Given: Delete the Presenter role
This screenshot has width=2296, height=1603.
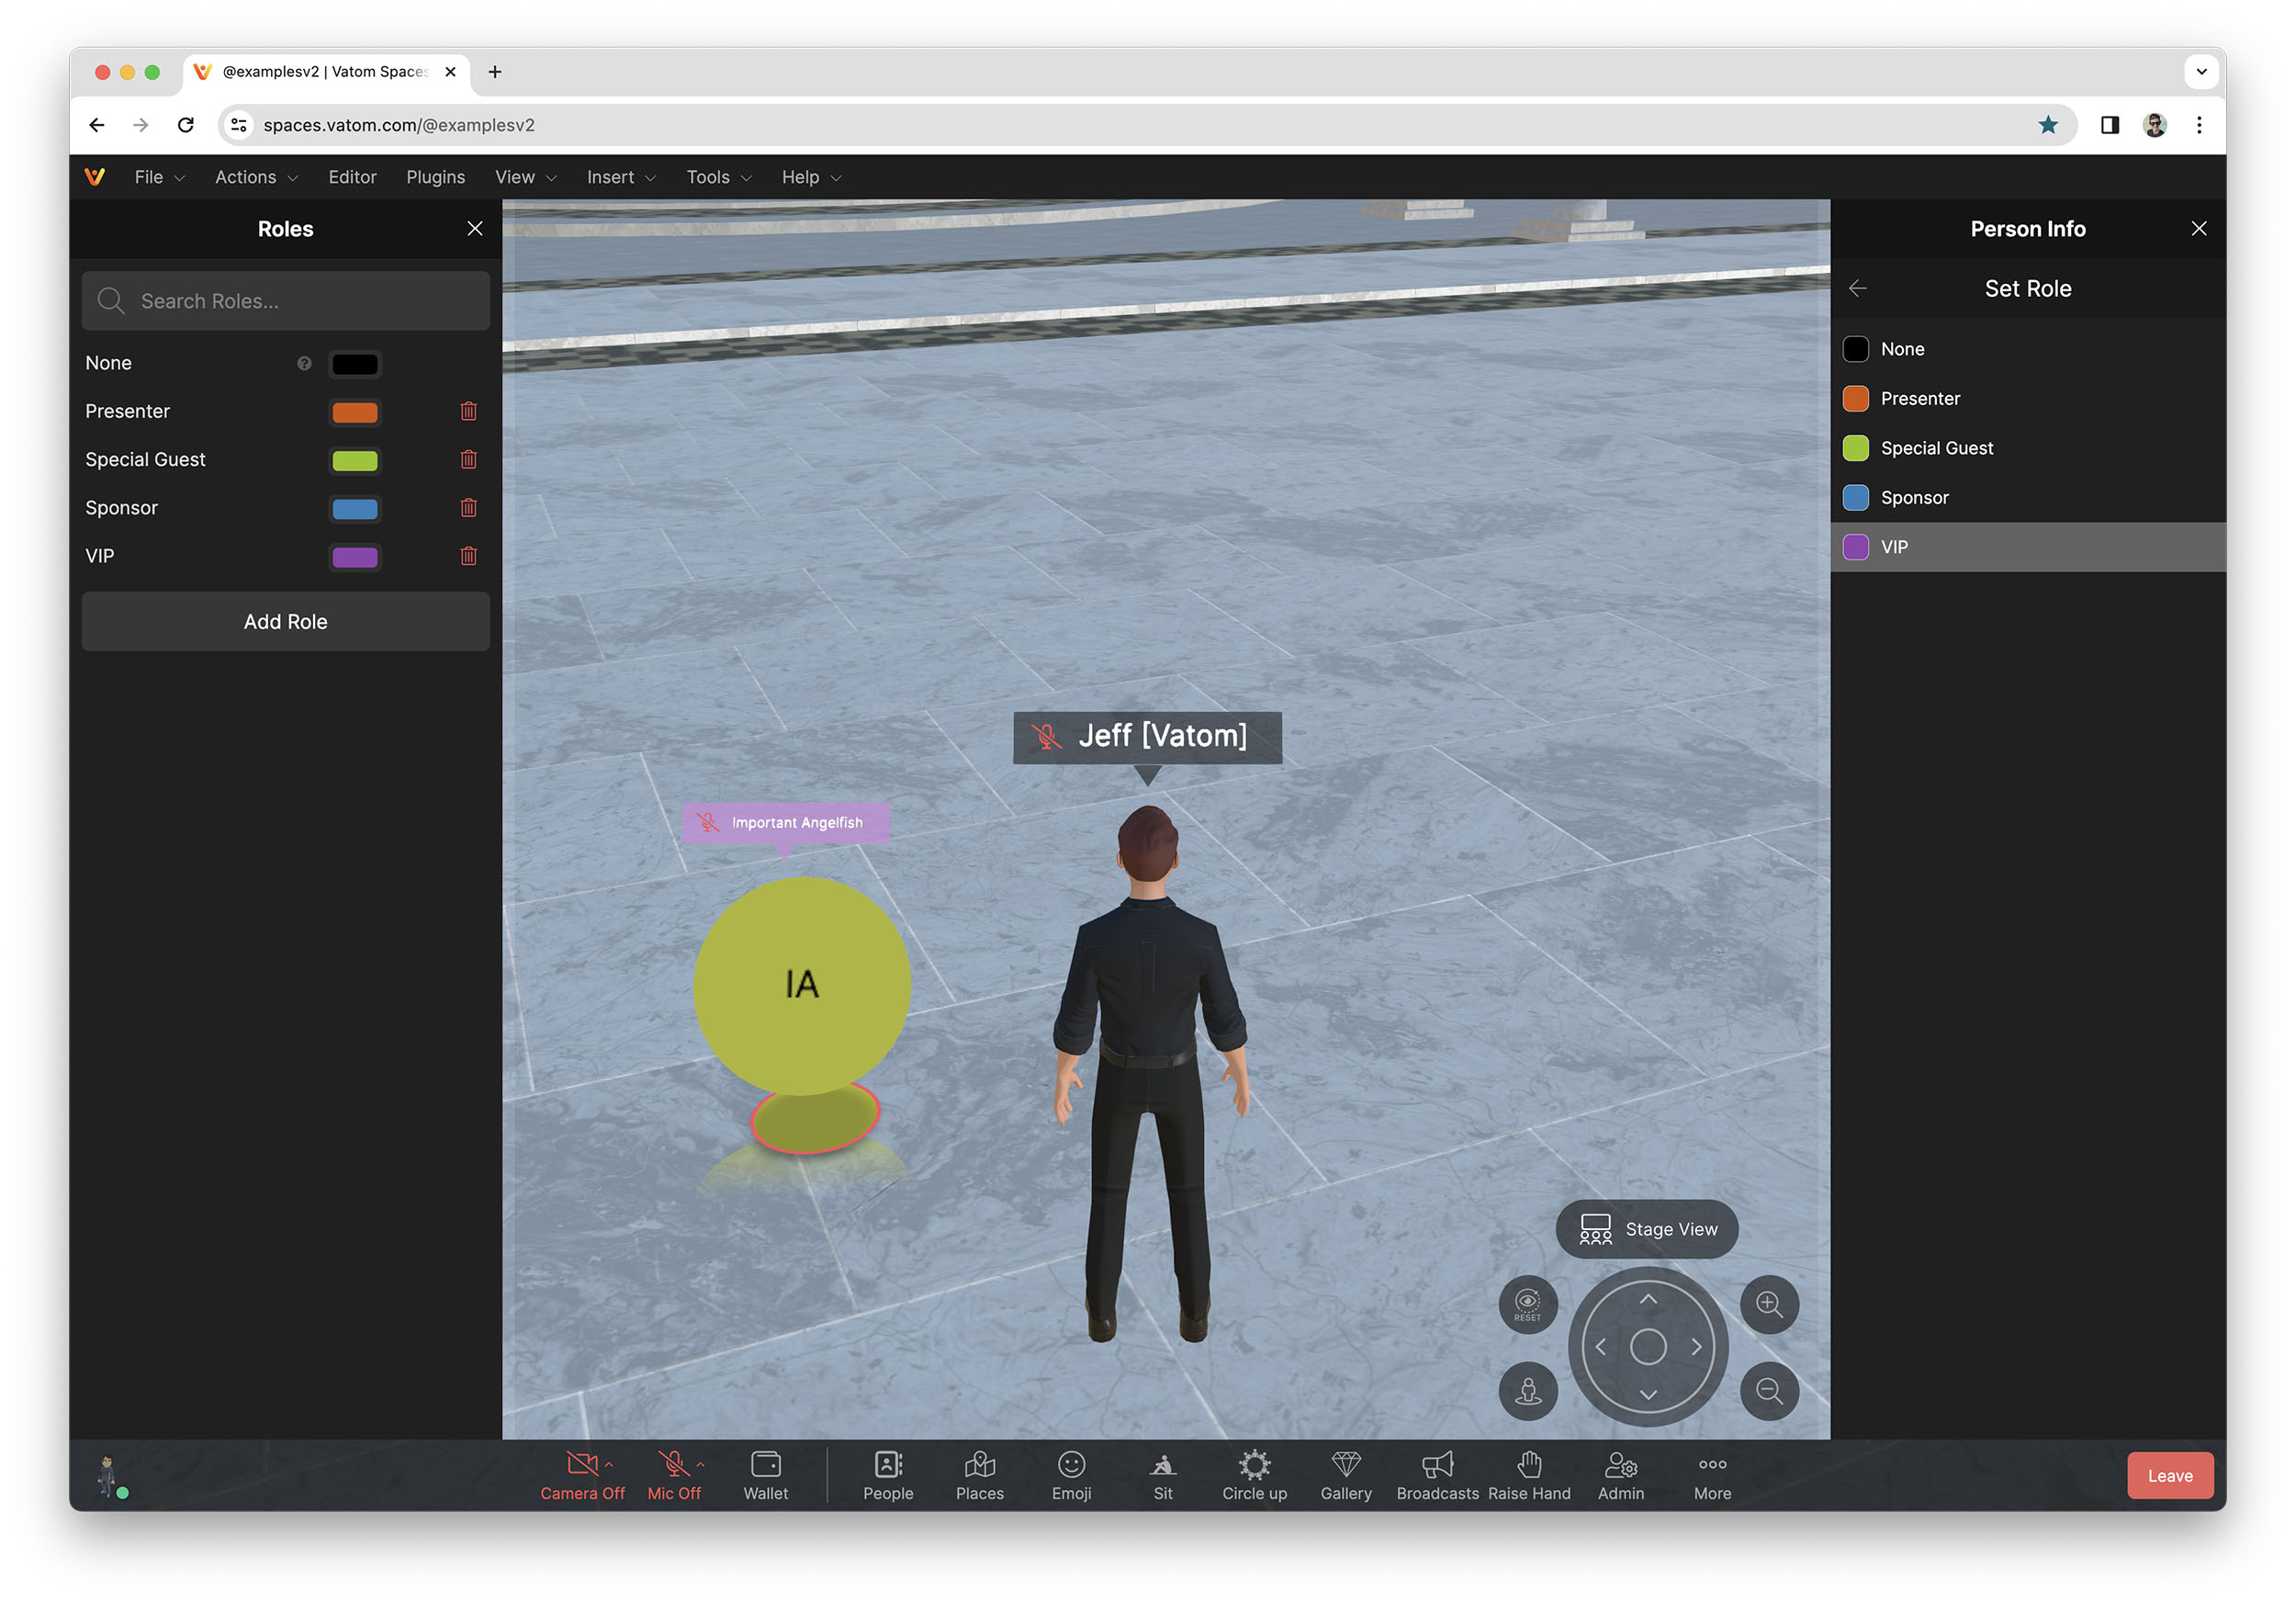Looking at the screenshot, I should (x=468, y=411).
